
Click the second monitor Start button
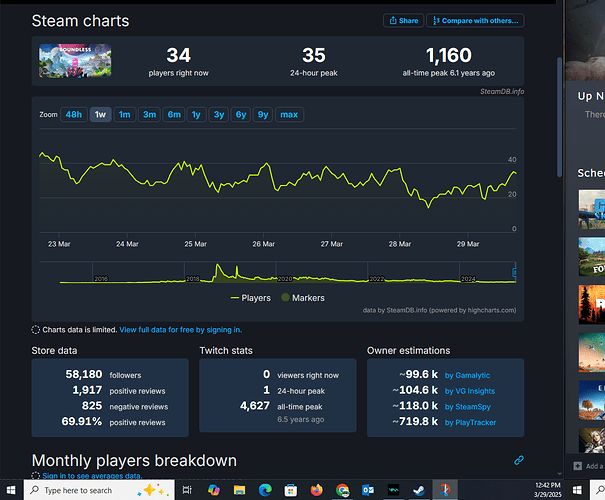pyautogui.click(x=577, y=490)
